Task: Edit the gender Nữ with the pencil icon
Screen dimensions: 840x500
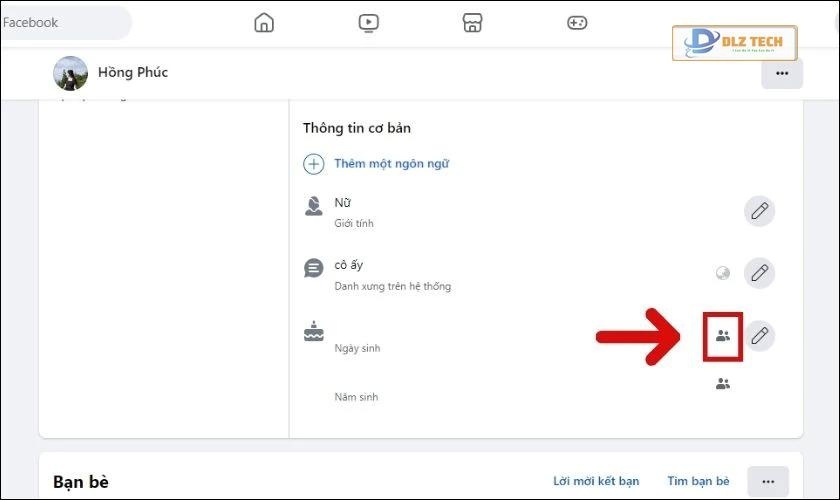Action: 759,211
